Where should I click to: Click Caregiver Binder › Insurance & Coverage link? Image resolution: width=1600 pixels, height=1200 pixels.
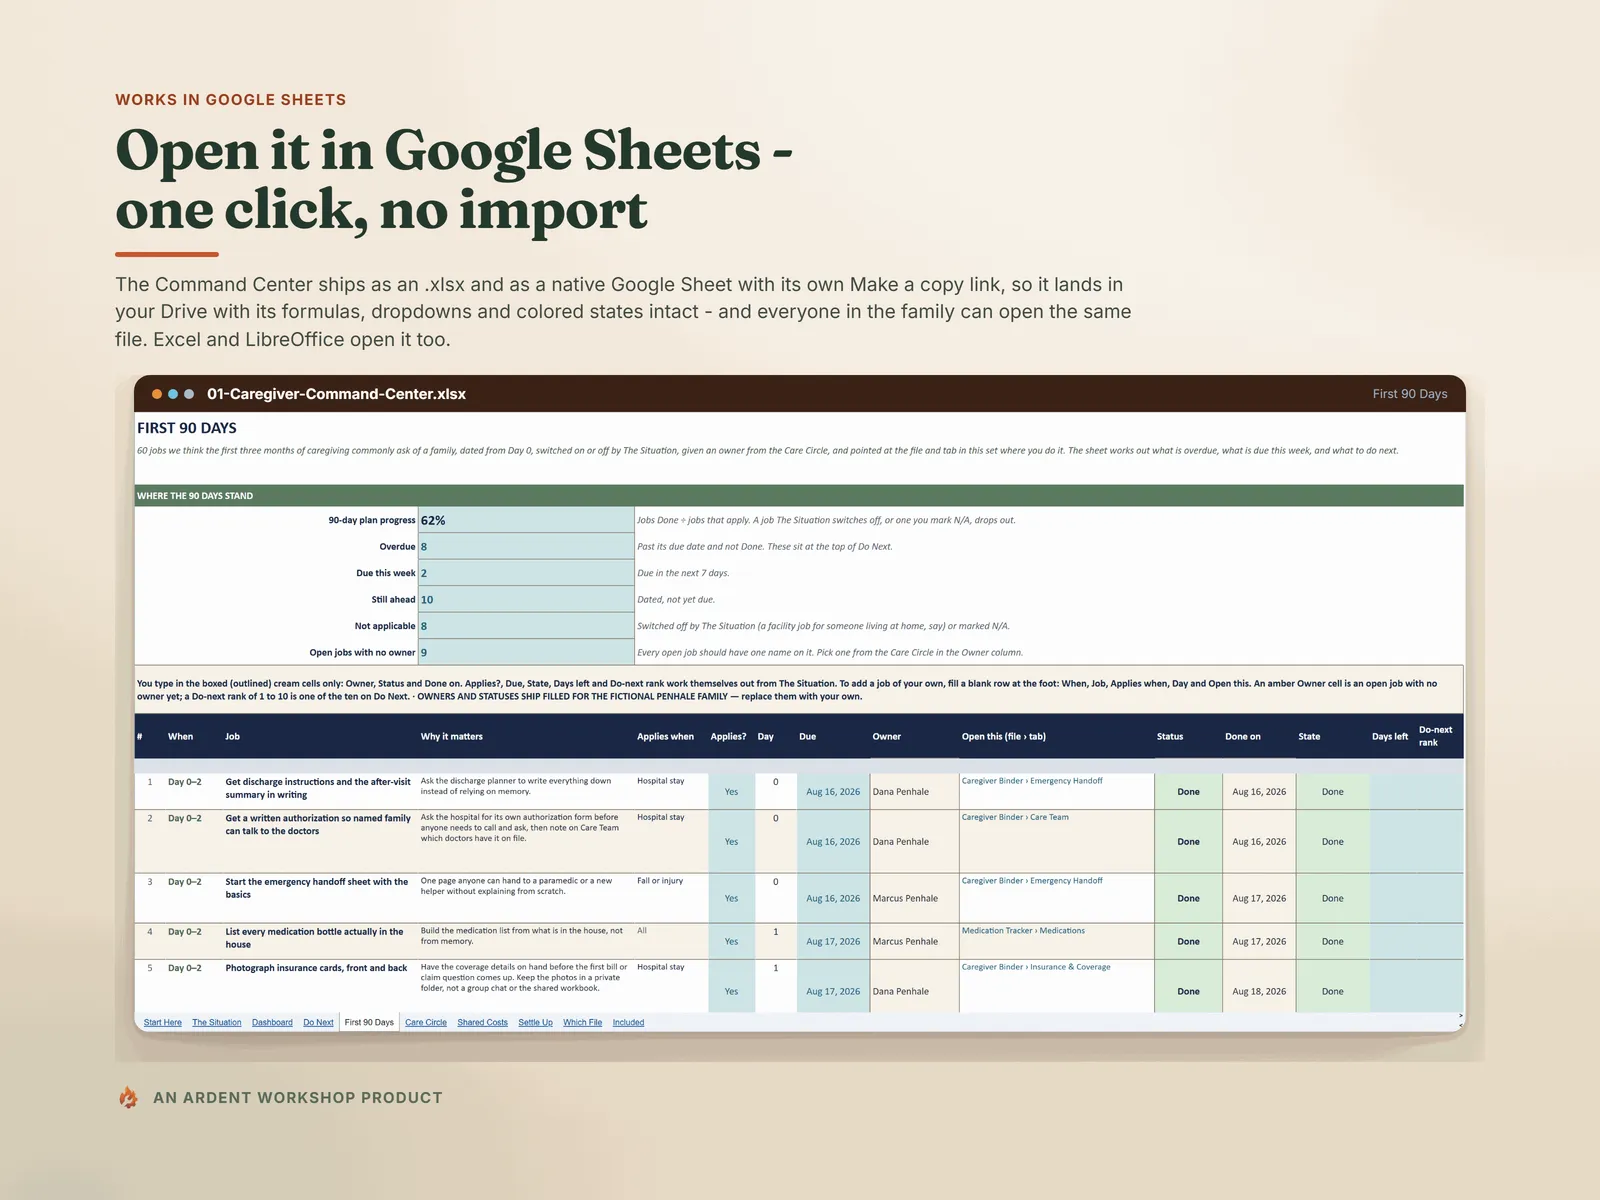[1036, 967]
